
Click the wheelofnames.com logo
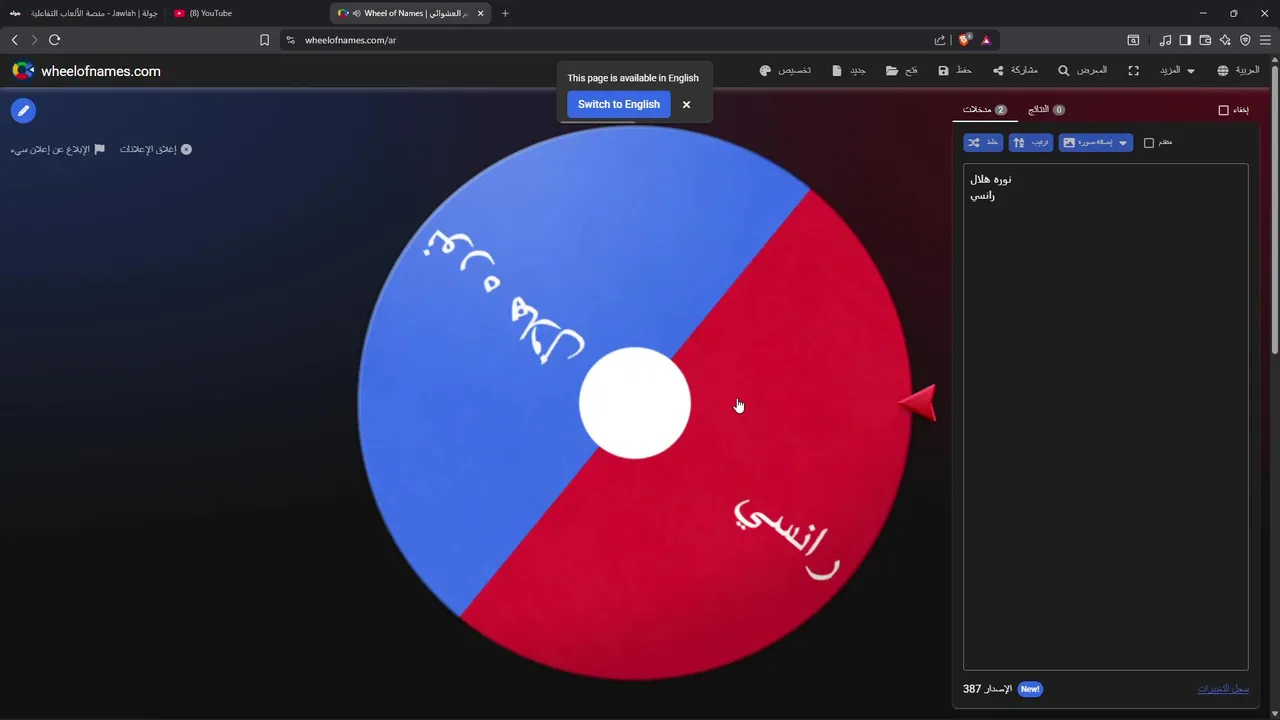pyautogui.click(x=86, y=71)
